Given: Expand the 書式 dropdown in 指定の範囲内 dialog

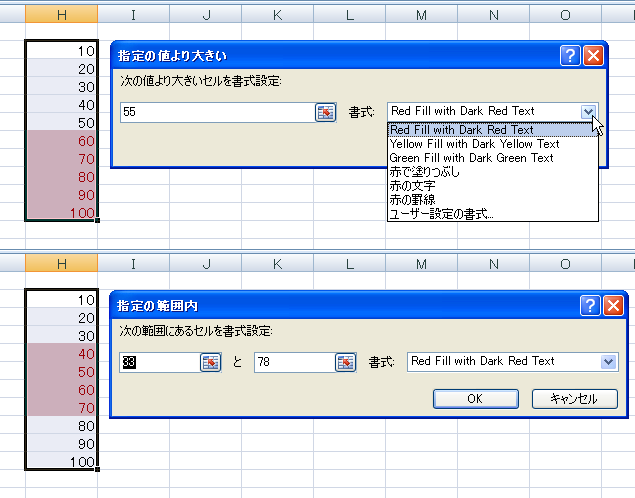Looking at the screenshot, I should point(609,361).
